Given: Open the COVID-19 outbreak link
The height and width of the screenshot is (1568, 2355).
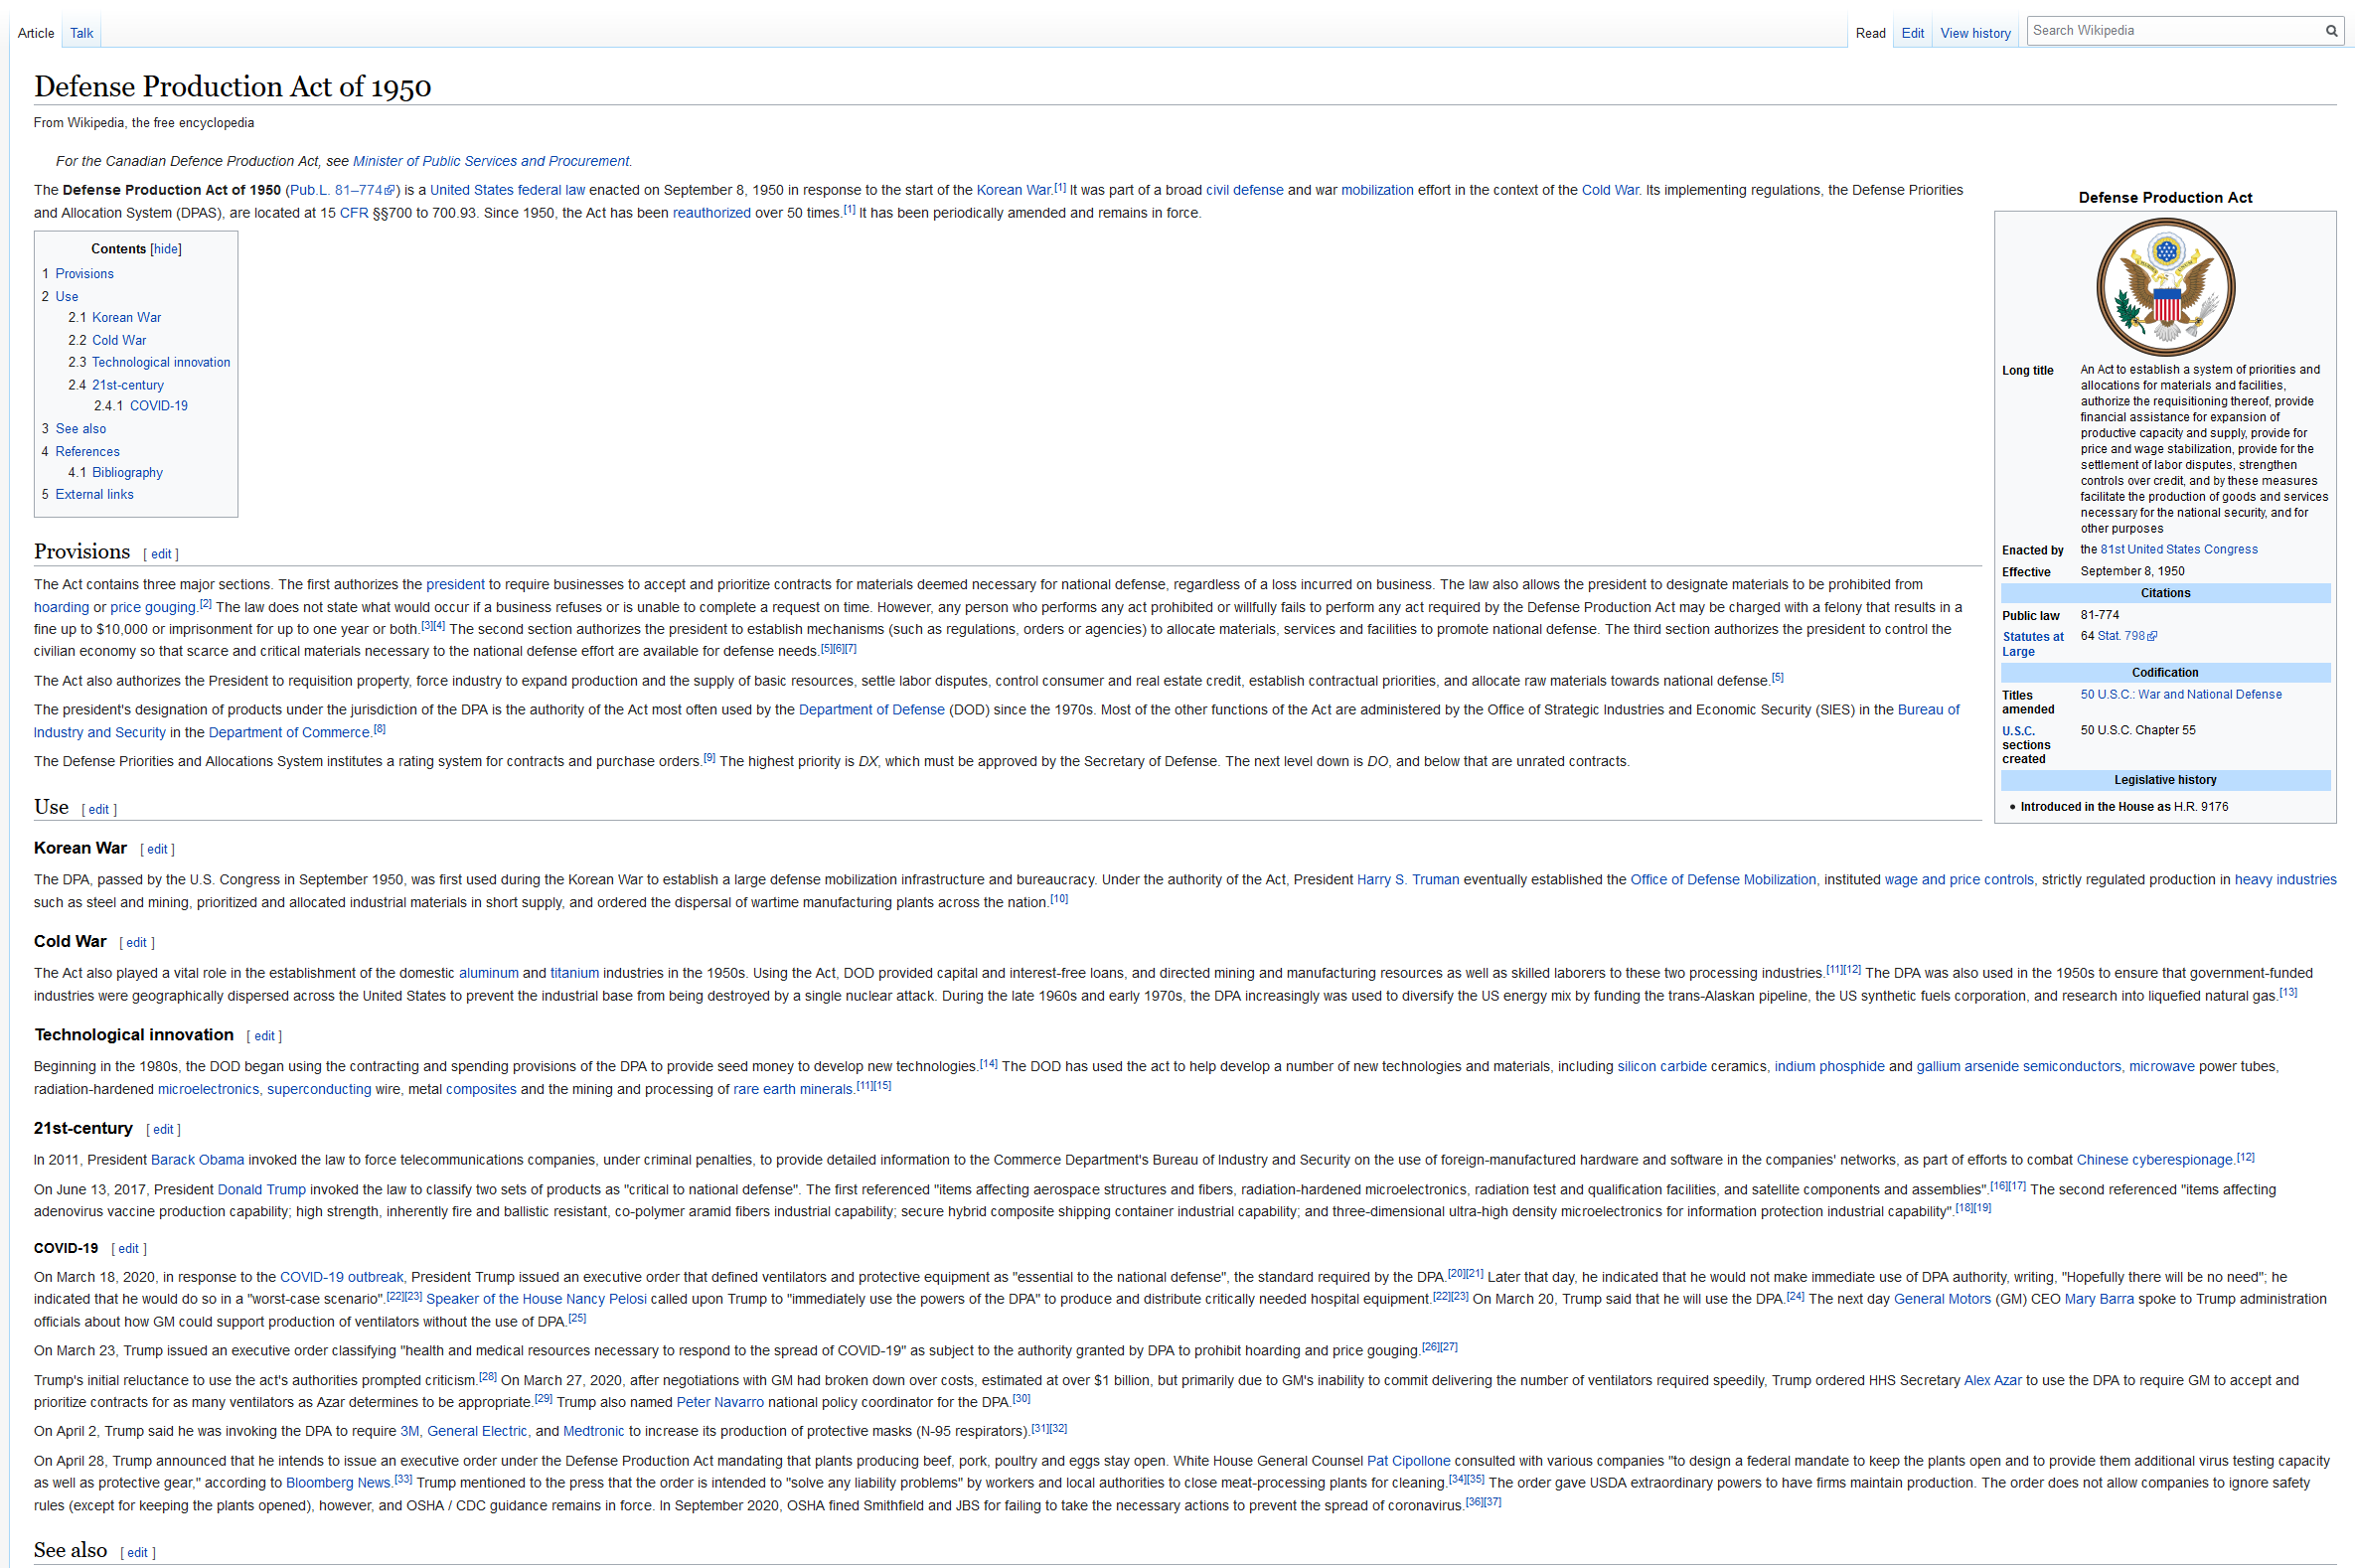Looking at the screenshot, I should [341, 1278].
